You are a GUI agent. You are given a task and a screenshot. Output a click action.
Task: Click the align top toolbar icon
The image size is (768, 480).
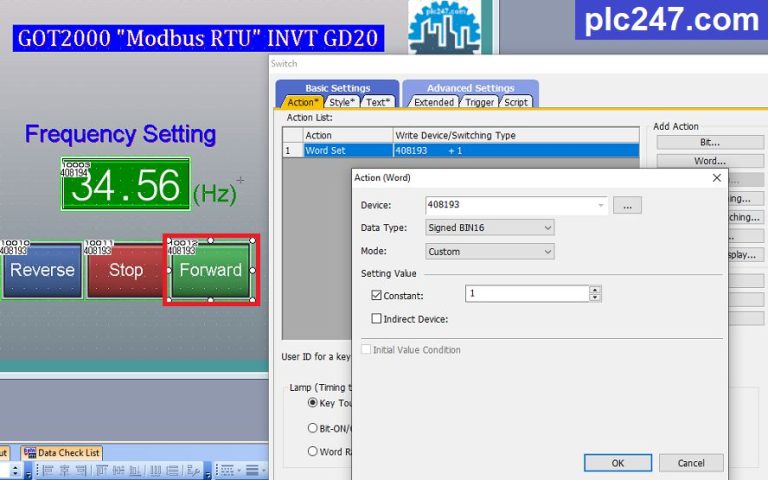(x=101, y=470)
